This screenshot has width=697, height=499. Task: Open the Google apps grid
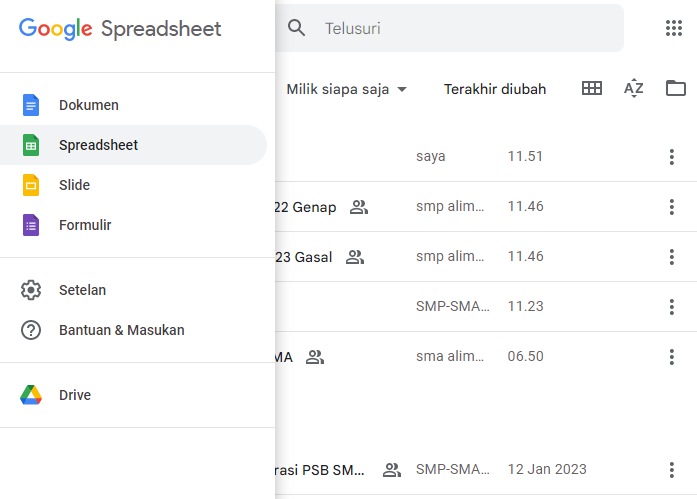[x=674, y=28]
